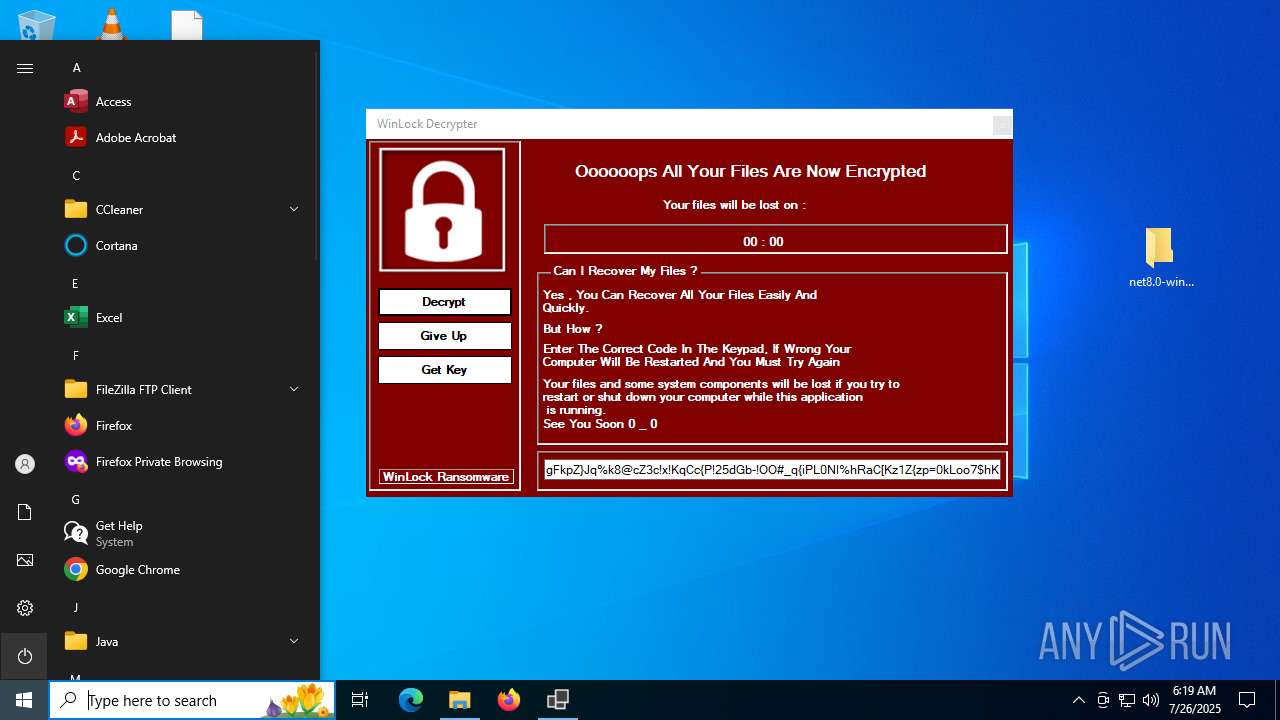This screenshot has height=720, width=1280.
Task: Launch Firefox from the taskbar
Action: (x=508, y=700)
